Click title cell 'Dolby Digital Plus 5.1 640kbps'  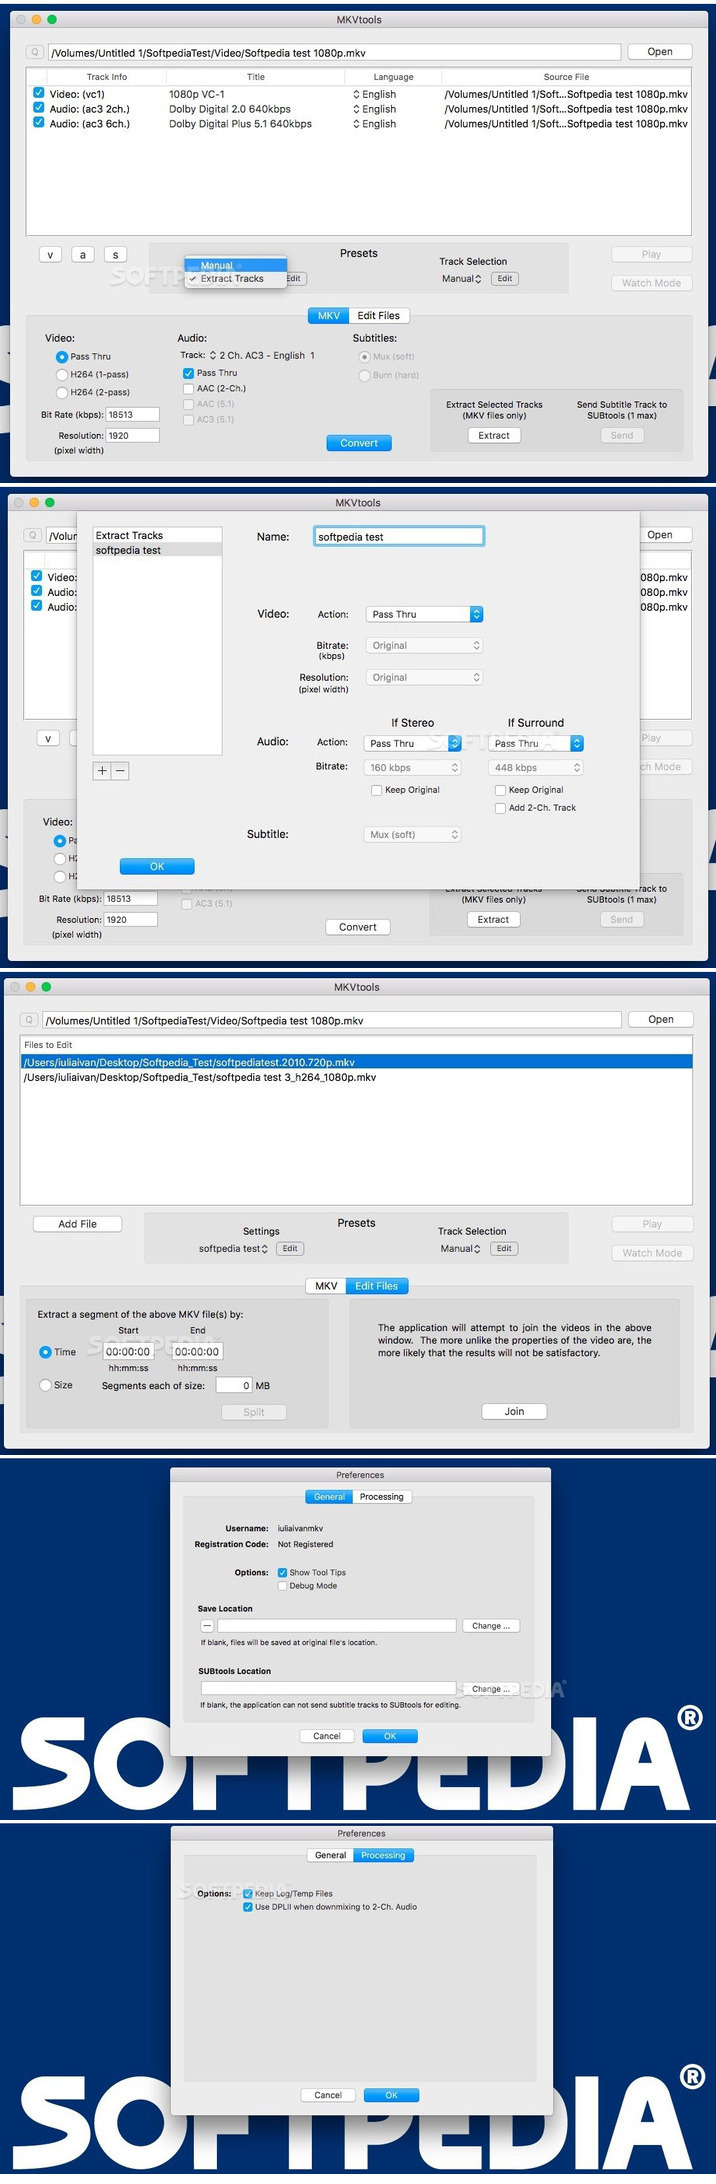point(240,124)
